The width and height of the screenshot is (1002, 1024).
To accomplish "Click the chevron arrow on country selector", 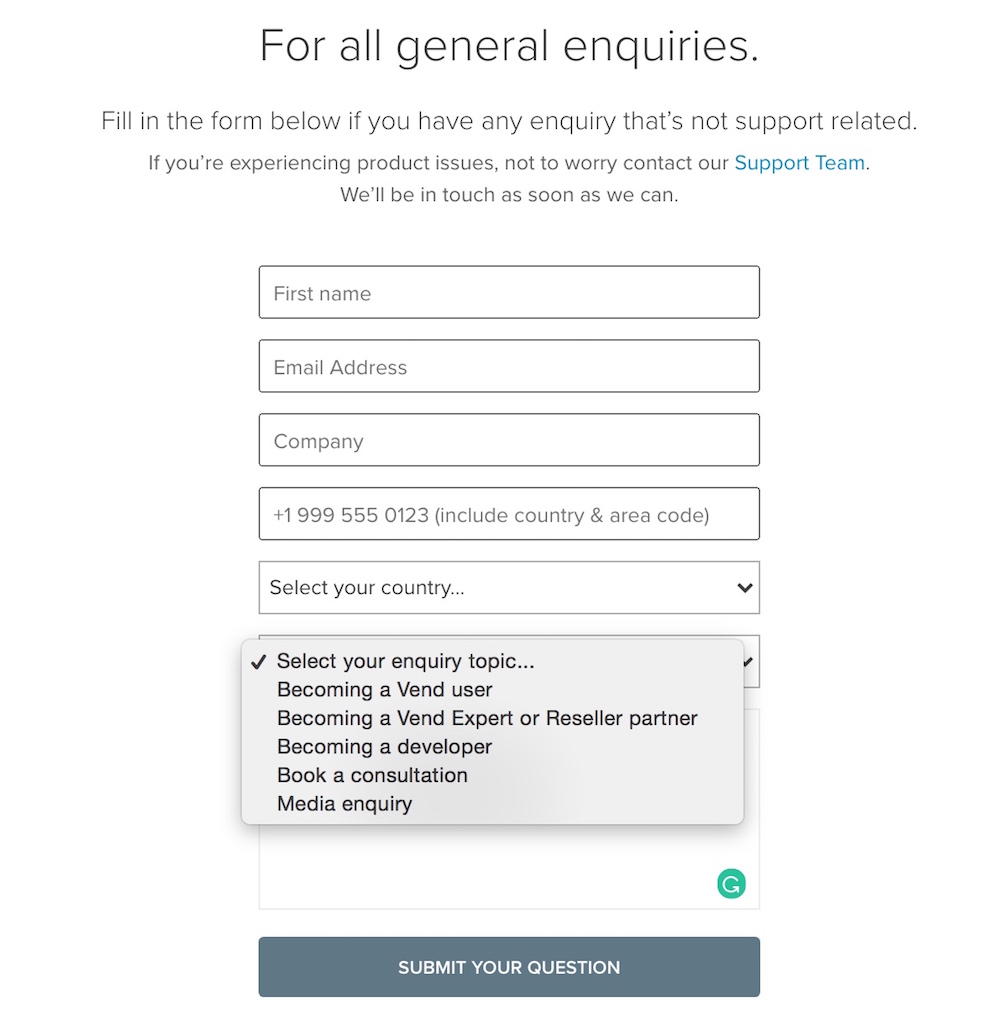I will pyautogui.click(x=745, y=588).
